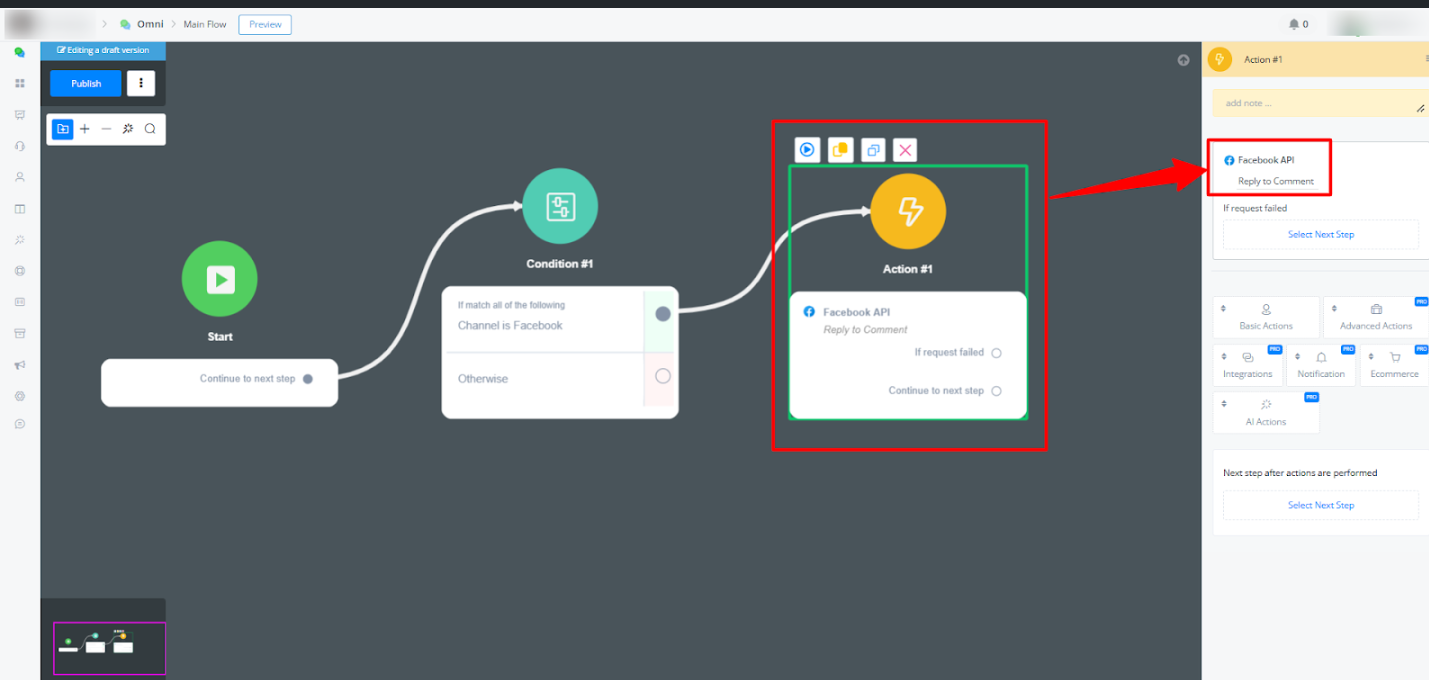Image resolution: width=1429 pixels, height=680 pixels.
Task: Select the 'If request failed' connector circle
Action: (x=996, y=353)
